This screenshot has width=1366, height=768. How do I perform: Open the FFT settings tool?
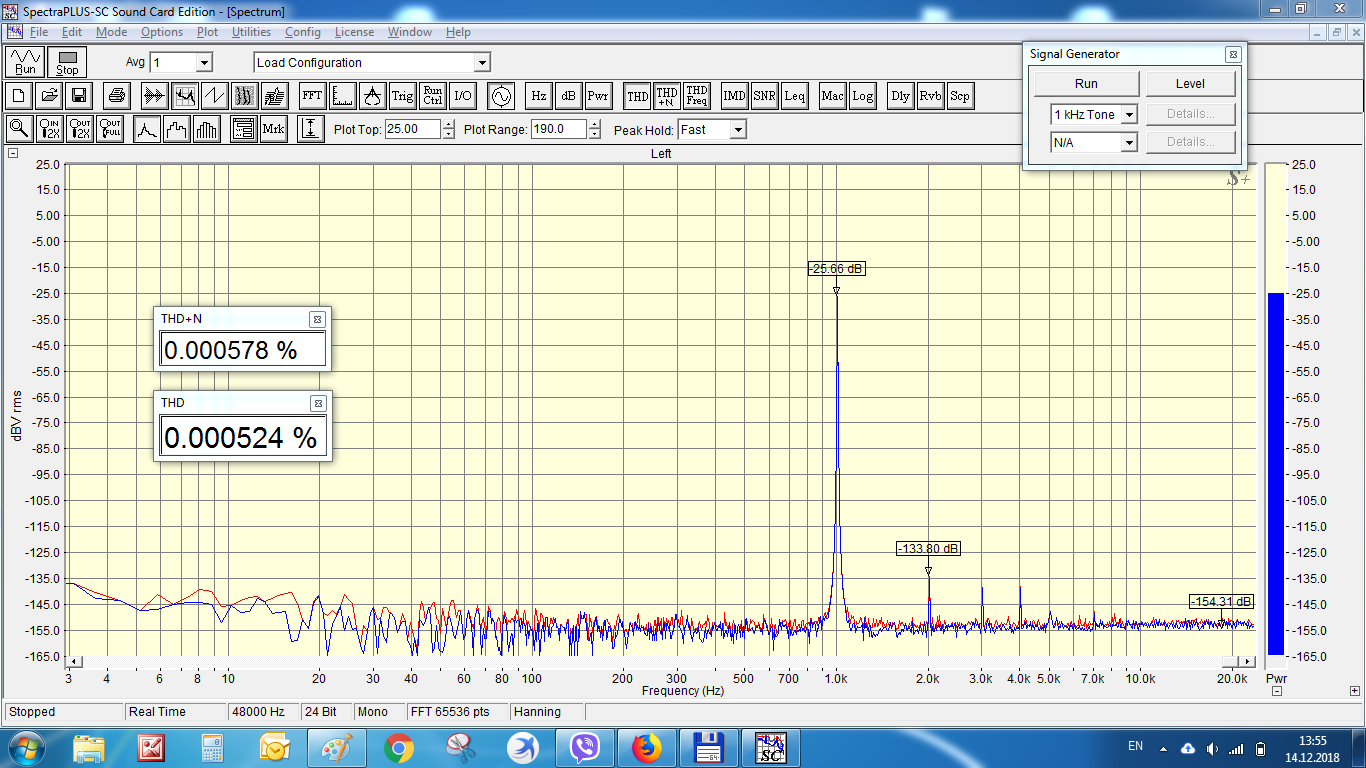pos(312,96)
